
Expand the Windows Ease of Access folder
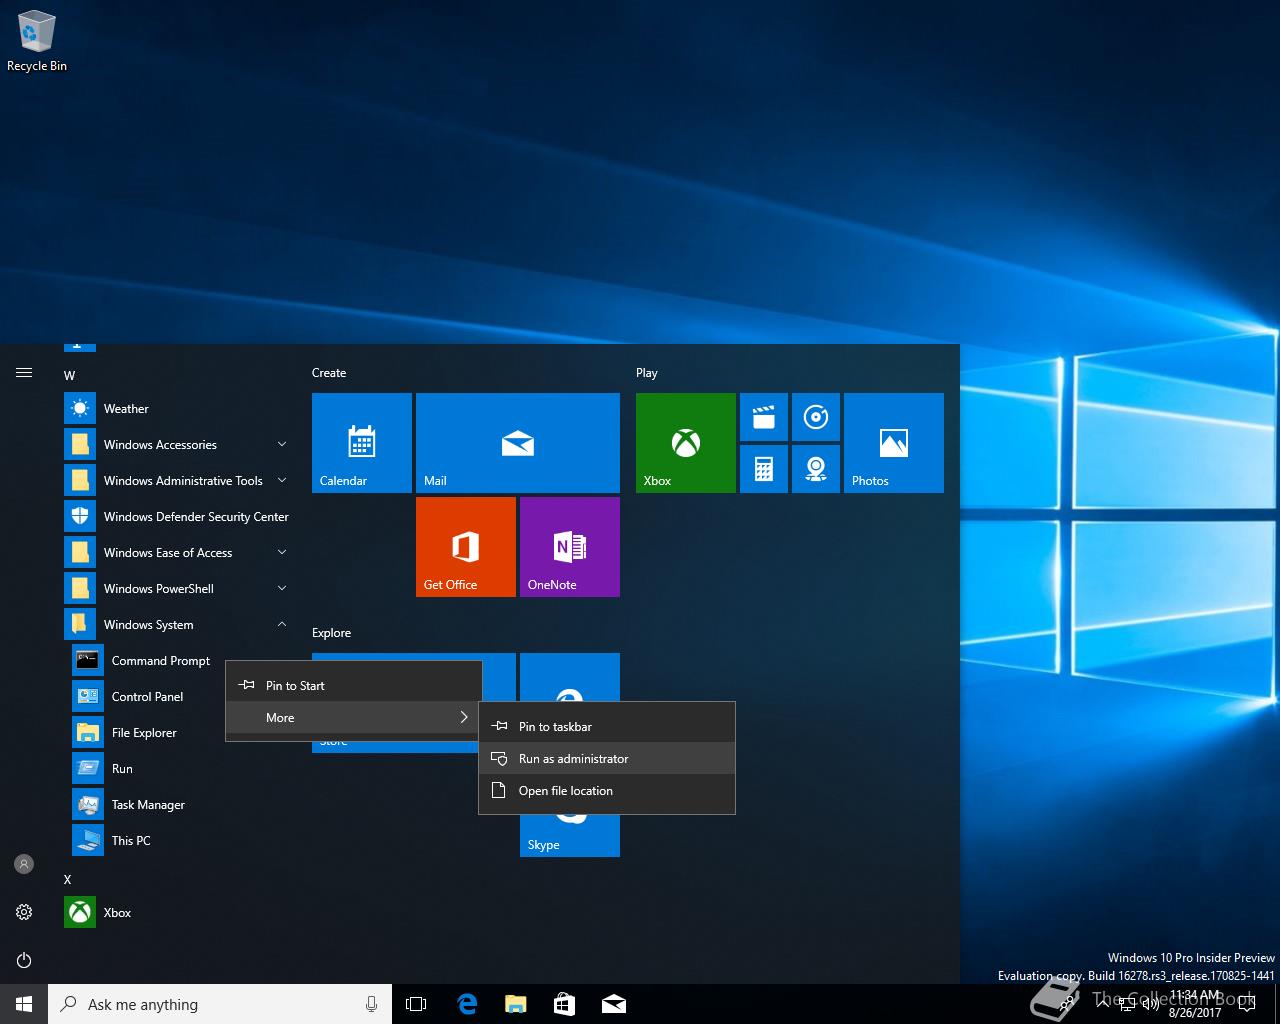pyautogui.click(x=178, y=553)
